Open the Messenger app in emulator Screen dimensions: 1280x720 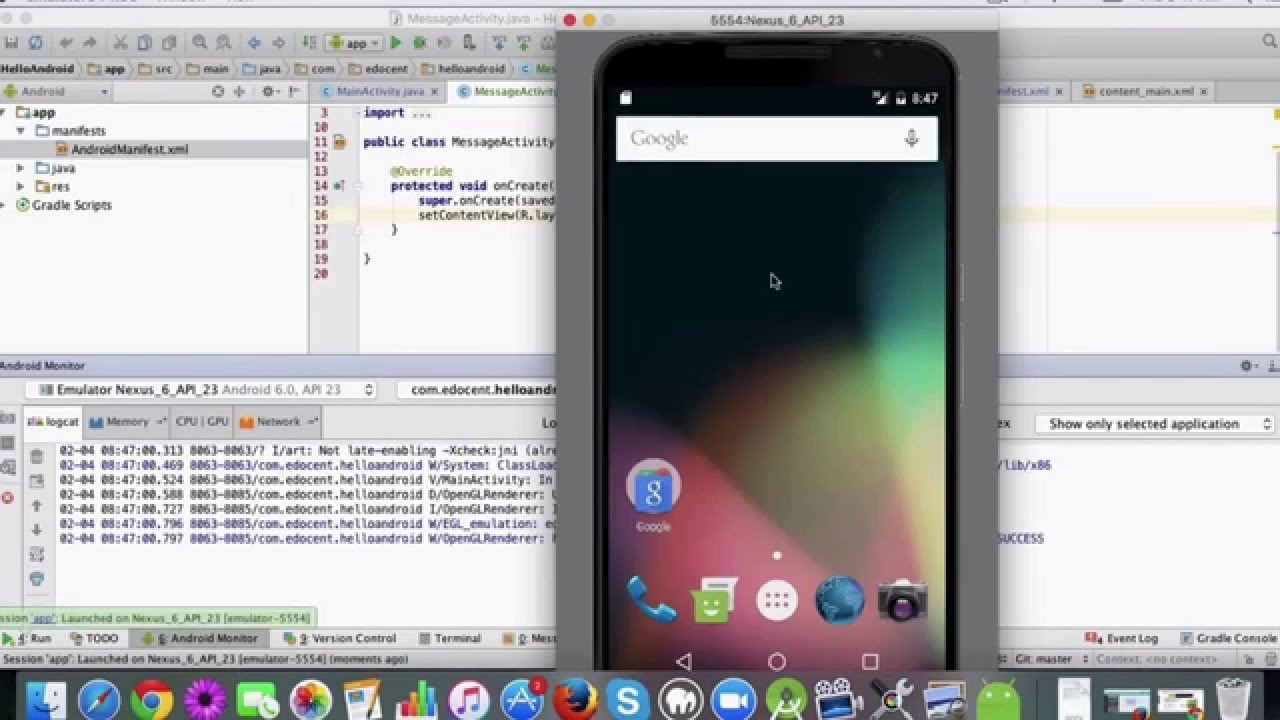[x=714, y=600]
